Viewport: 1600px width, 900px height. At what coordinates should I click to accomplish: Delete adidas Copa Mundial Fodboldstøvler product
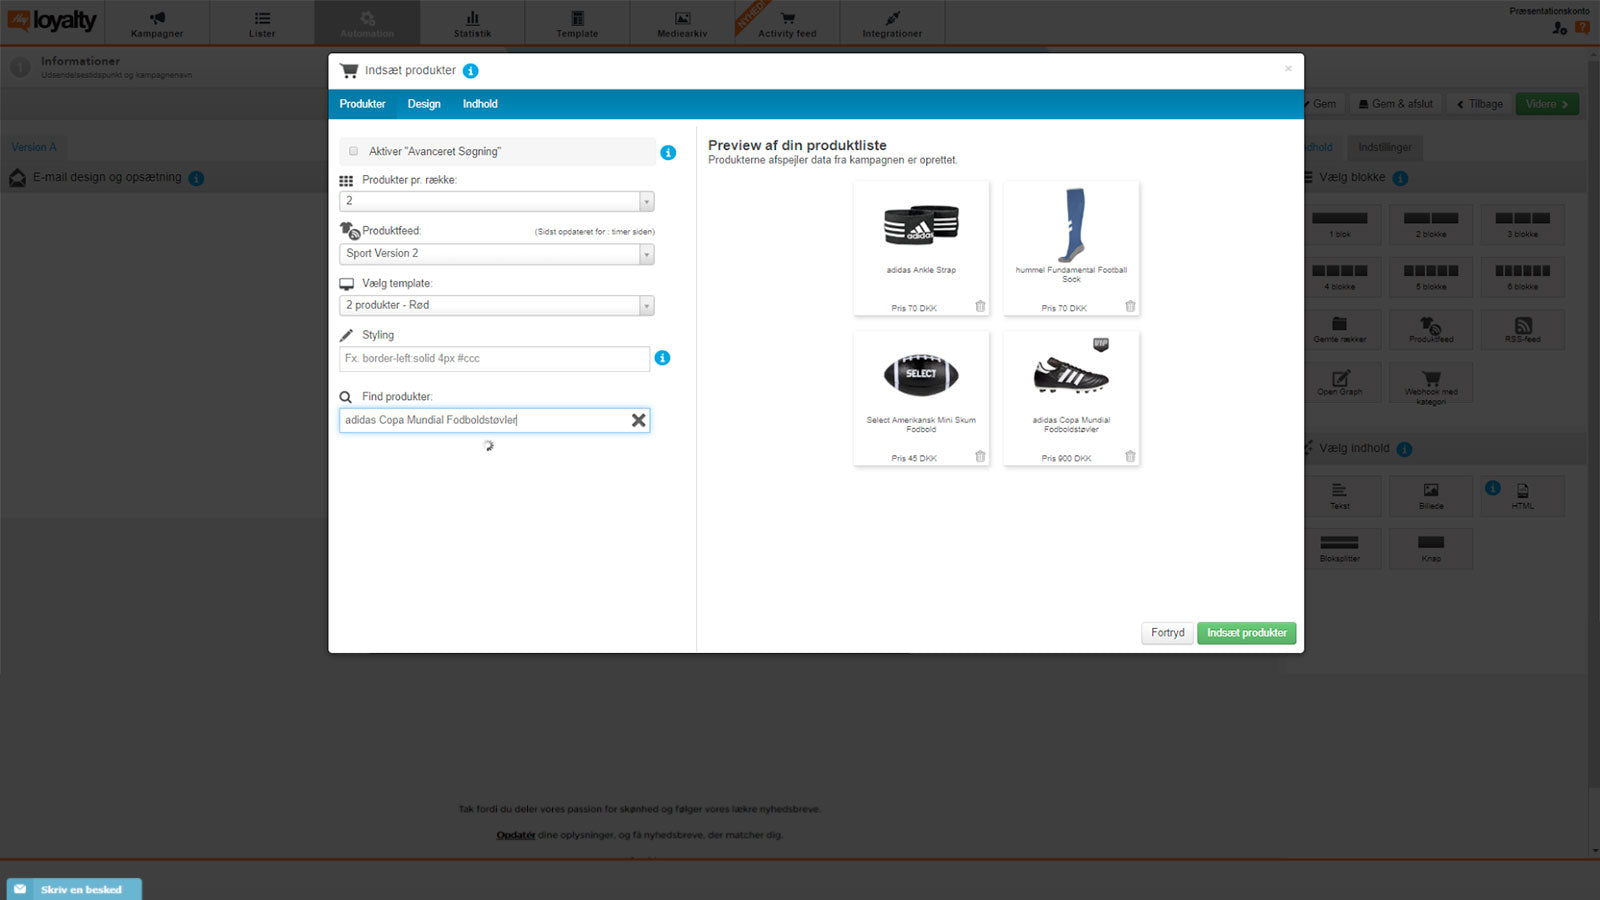point(1130,457)
